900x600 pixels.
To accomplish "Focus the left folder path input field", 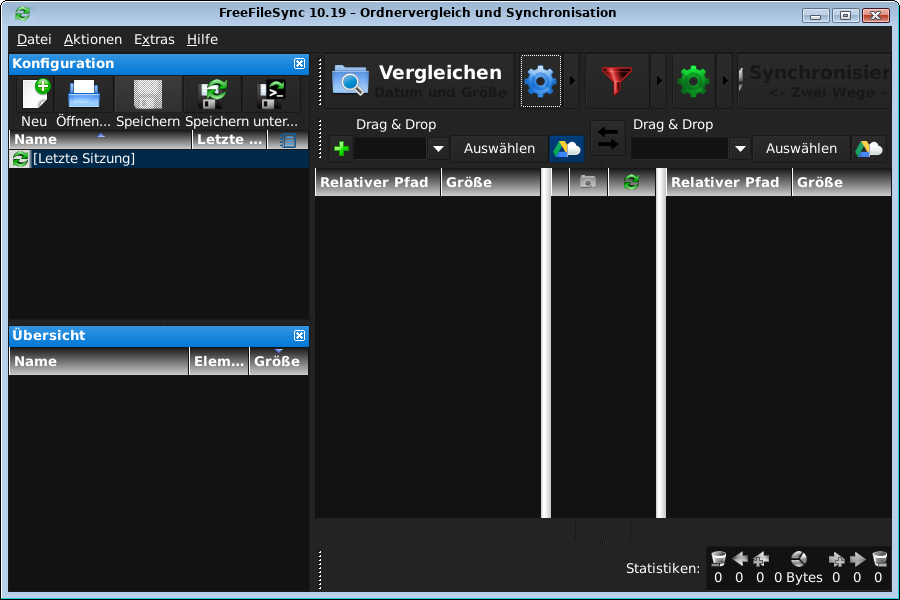I will pyautogui.click(x=390, y=149).
